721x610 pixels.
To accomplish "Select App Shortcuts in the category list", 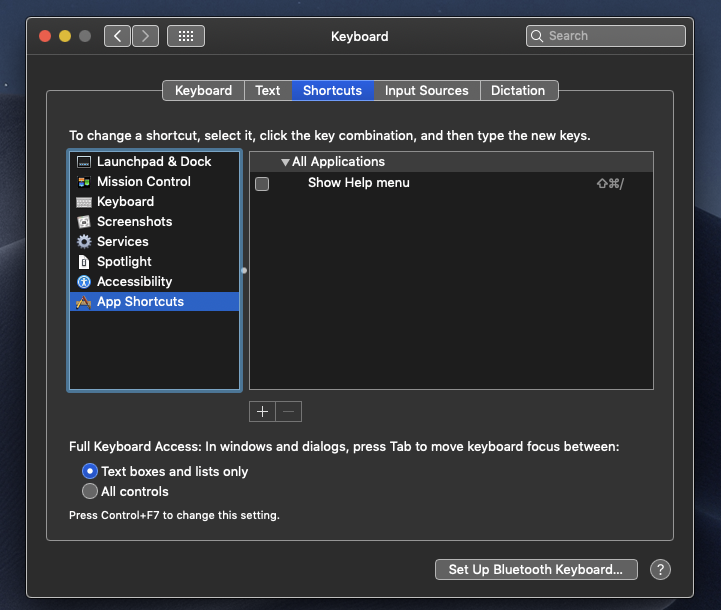I will pyautogui.click(x=154, y=302).
